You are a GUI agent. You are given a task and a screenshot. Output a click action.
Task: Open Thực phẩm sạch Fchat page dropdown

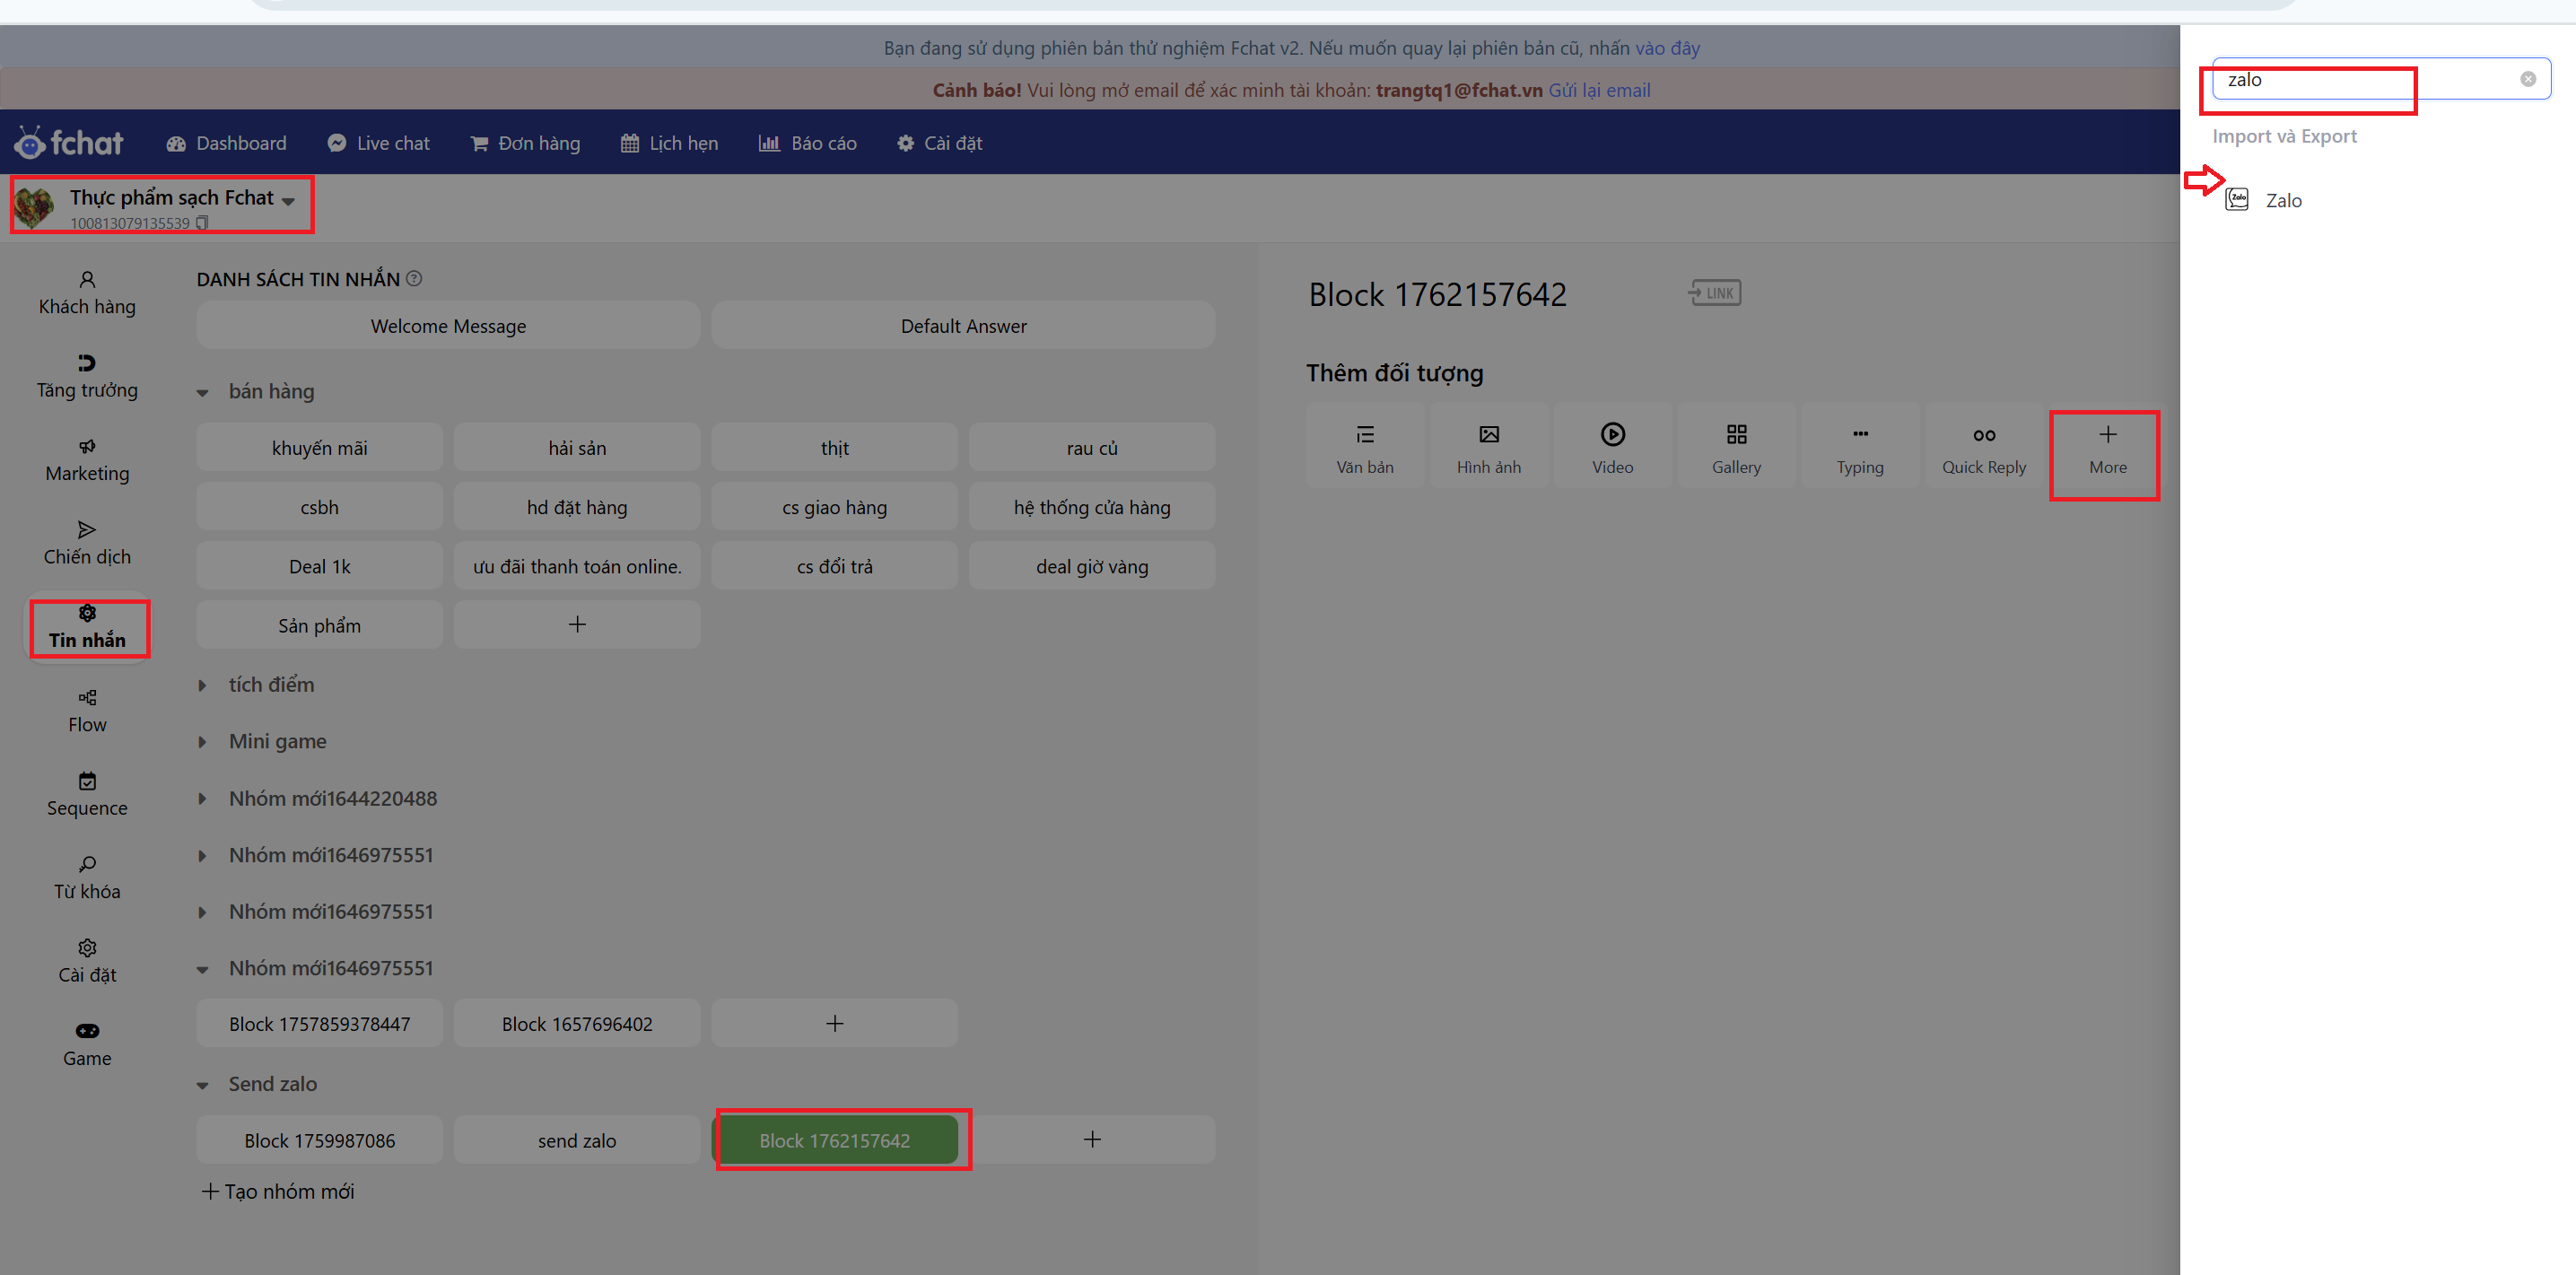pos(289,200)
